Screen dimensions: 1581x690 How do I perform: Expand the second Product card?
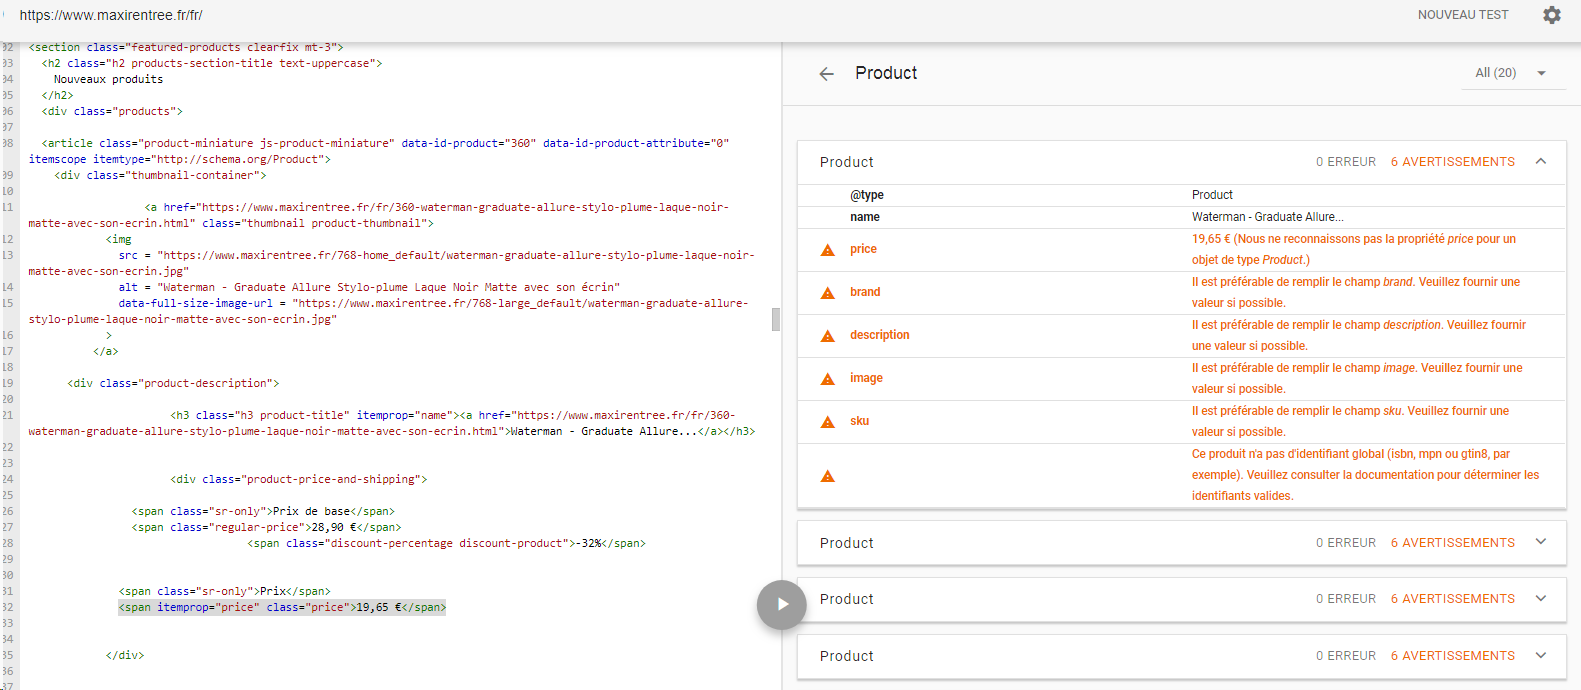click(x=1541, y=542)
